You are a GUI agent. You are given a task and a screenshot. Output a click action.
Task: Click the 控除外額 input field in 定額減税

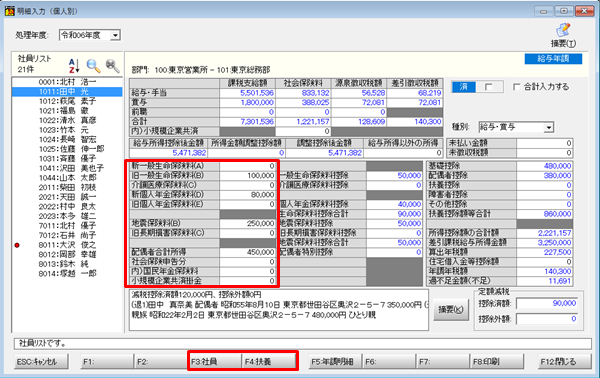pyautogui.click(x=547, y=319)
